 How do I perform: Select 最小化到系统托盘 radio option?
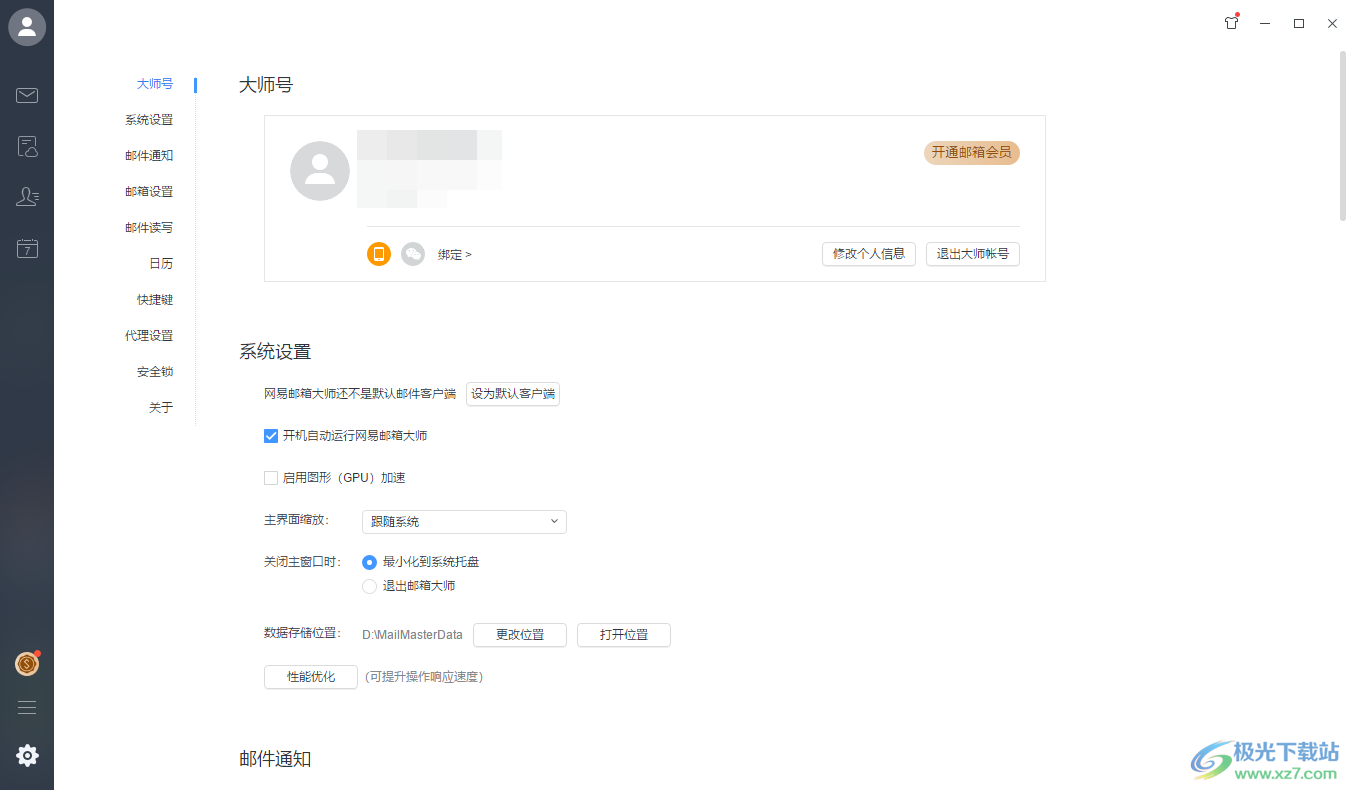tap(369, 562)
